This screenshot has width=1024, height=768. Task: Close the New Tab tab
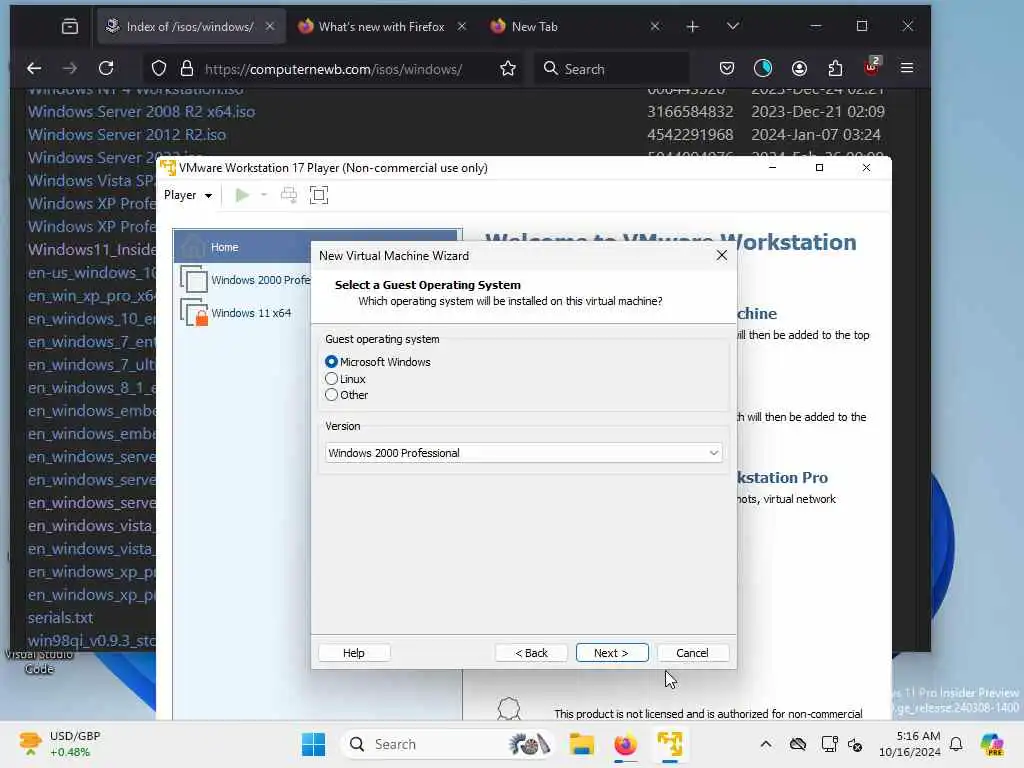click(655, 27)
